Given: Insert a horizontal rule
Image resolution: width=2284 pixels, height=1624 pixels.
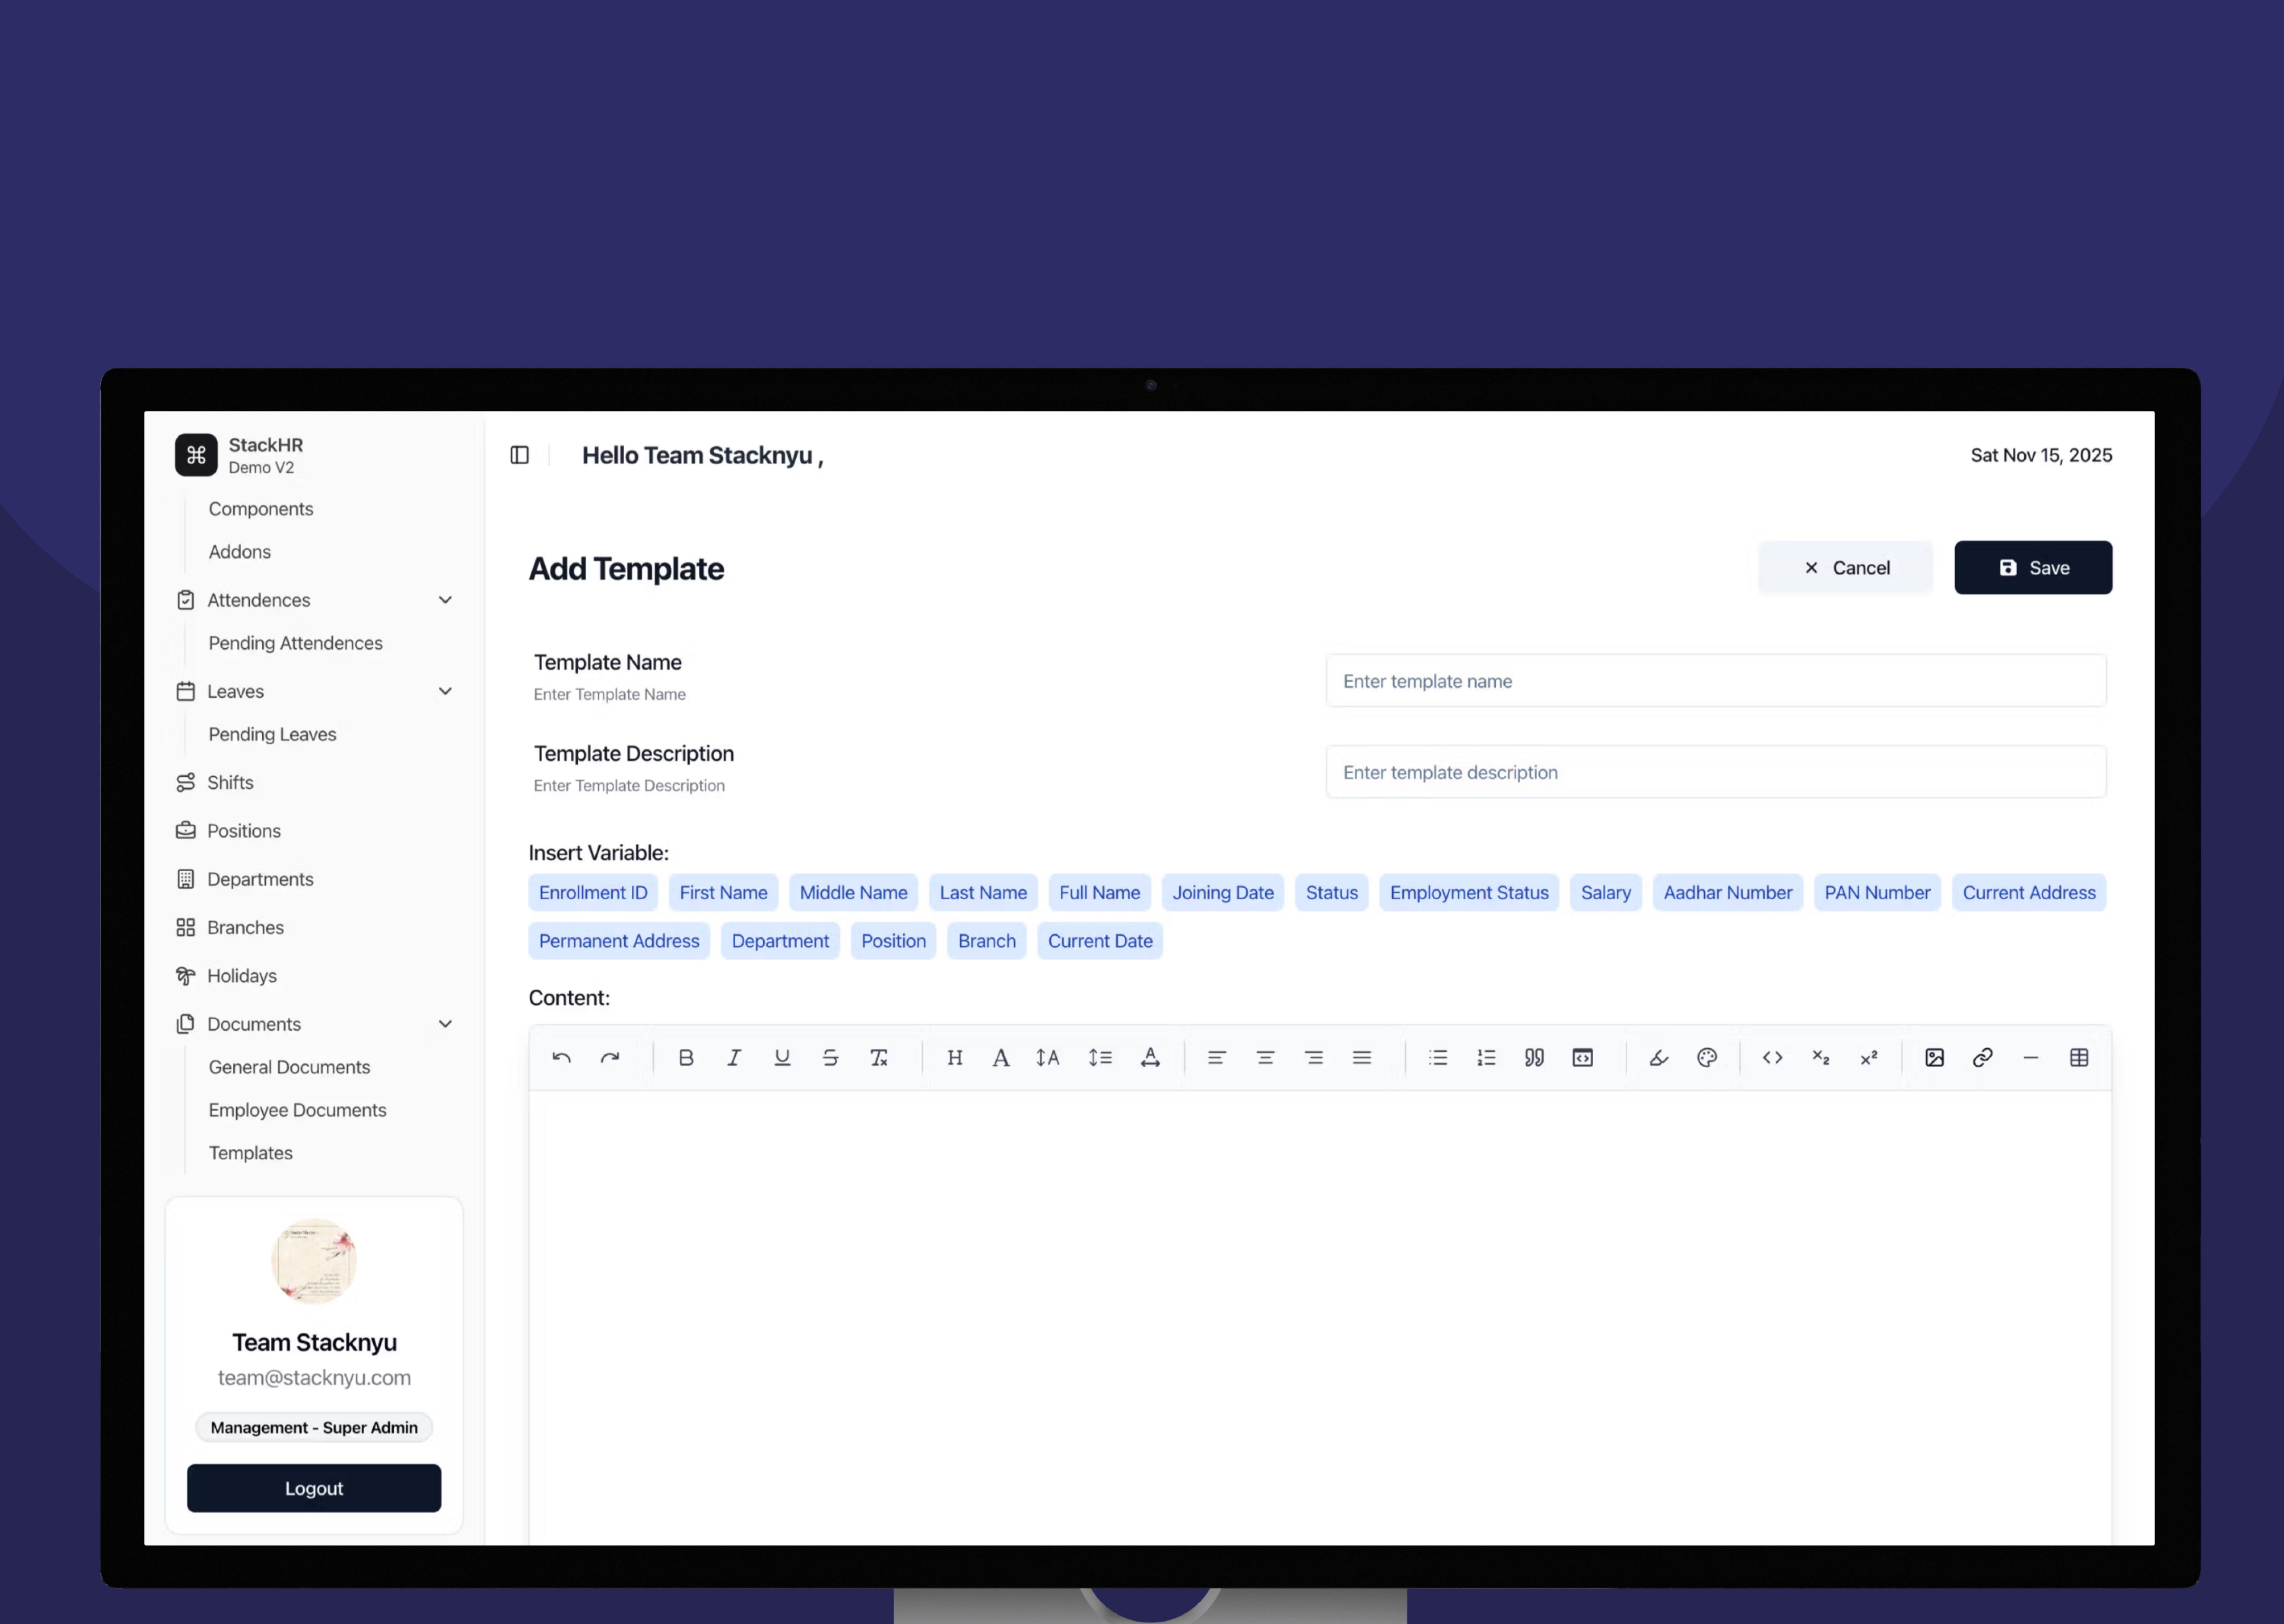Looking at the screenshot, I should (x=2031, y=1057).
